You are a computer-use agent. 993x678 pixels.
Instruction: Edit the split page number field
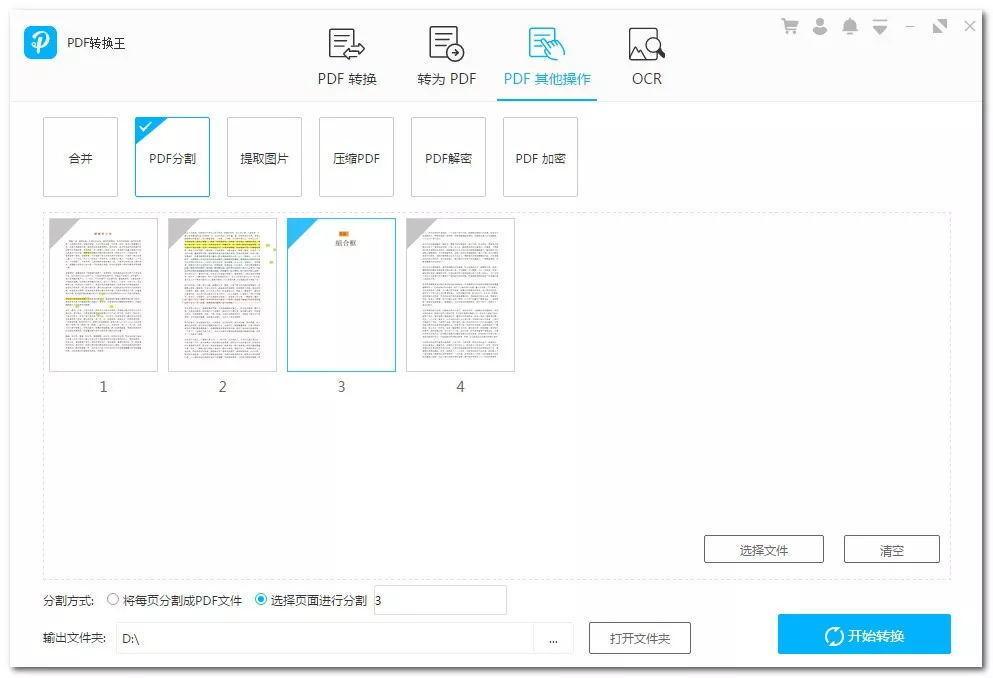440,599
